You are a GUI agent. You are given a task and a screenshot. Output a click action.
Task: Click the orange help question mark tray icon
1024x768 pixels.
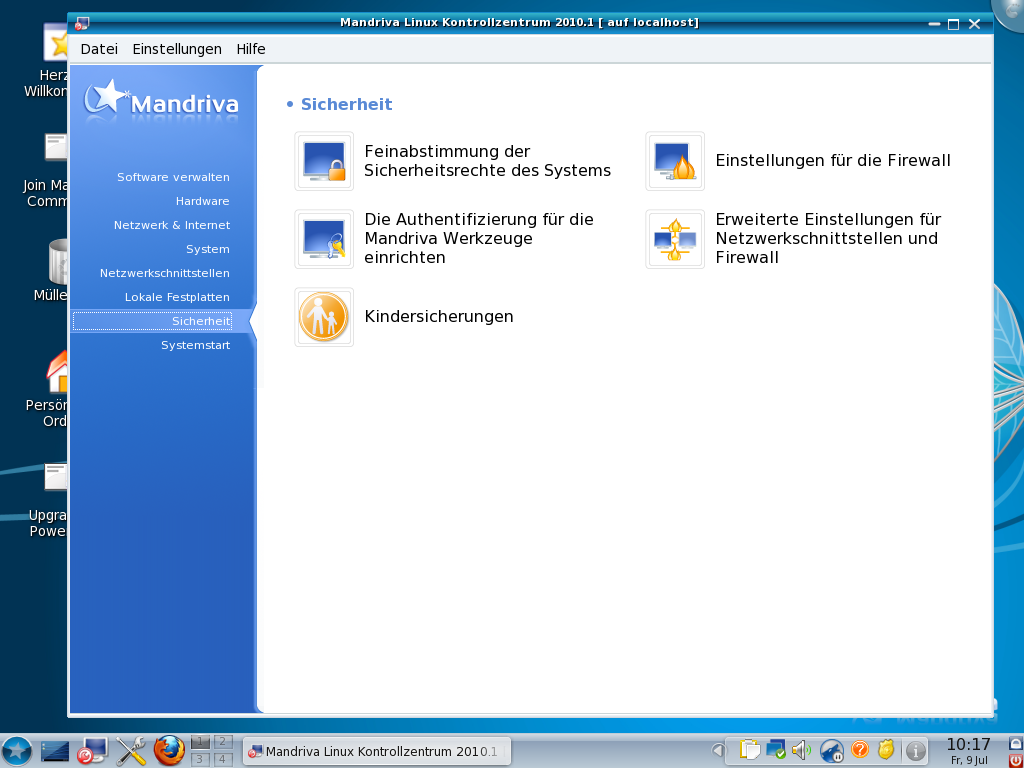[859, 750]
